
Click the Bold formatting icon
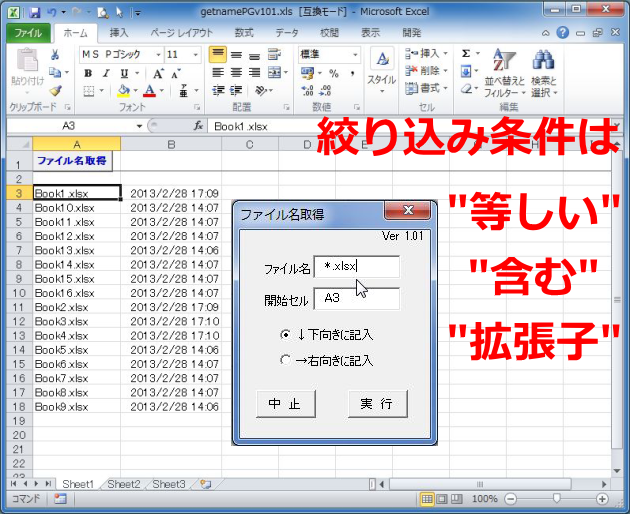tap(89, 73)
